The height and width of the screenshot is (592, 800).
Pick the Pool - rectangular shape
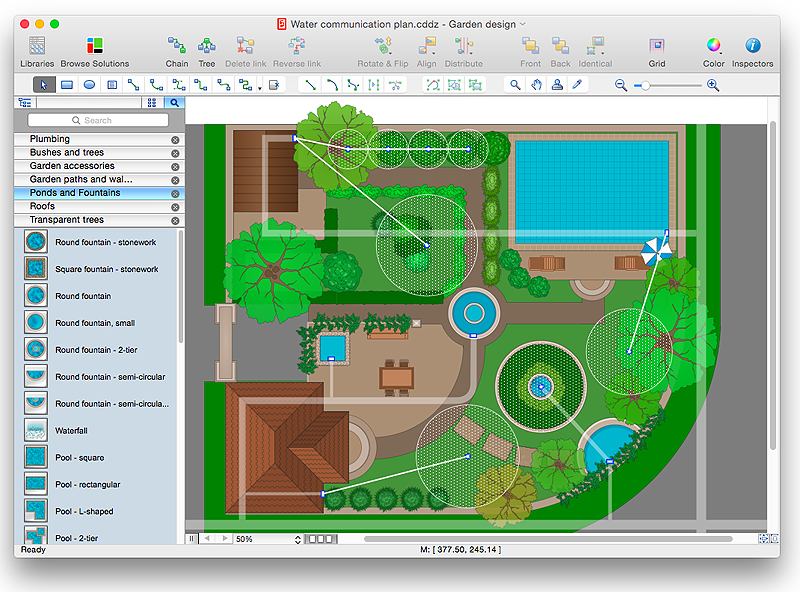[x=36, y=483]
